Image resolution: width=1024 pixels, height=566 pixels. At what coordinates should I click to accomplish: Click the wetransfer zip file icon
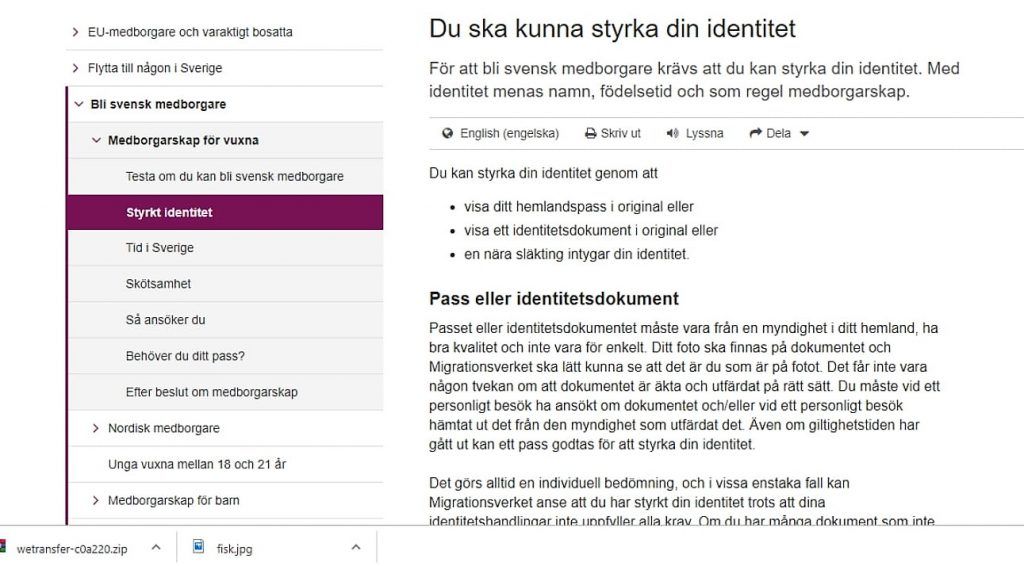(3, 547)
